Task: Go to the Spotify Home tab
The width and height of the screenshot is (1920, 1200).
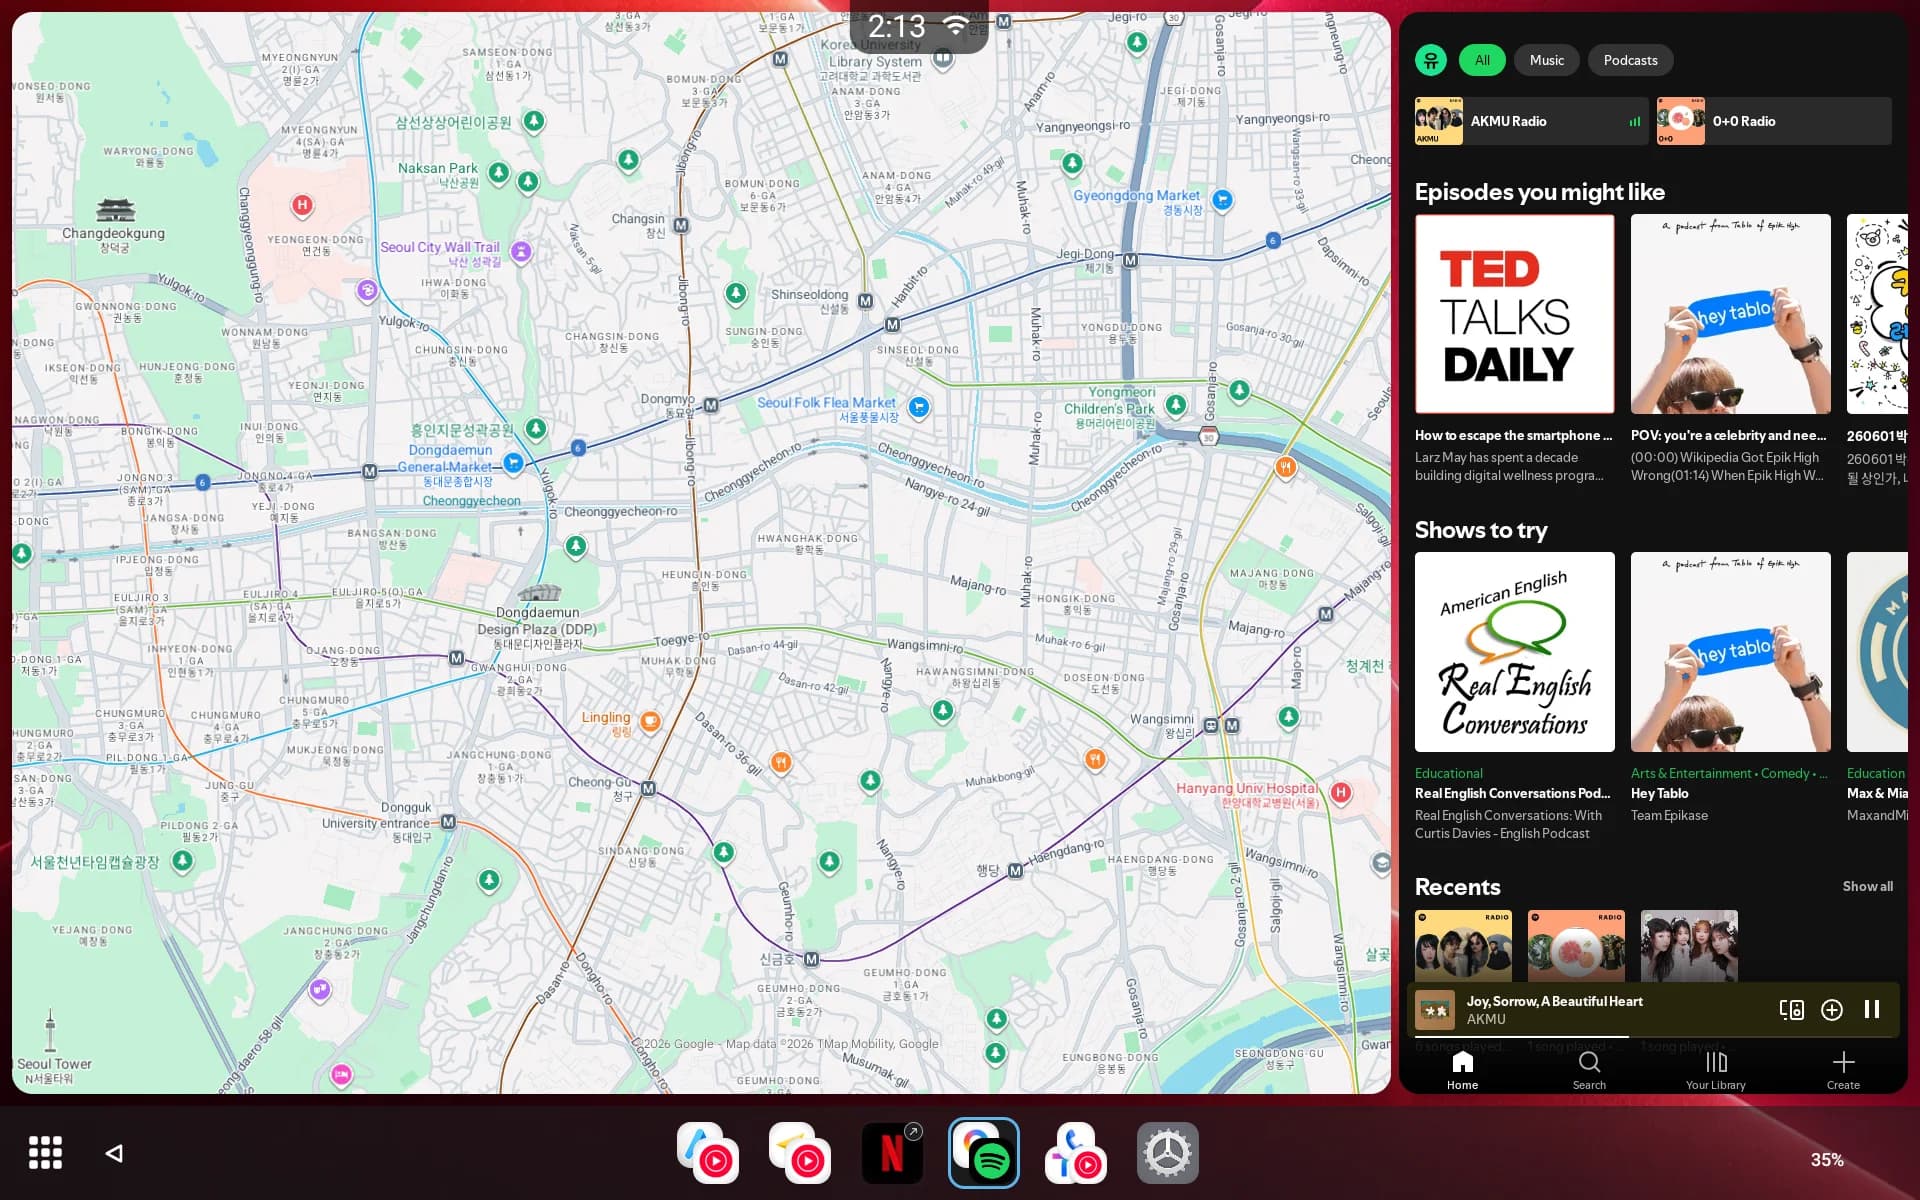Action: tap(1462, 1070)
